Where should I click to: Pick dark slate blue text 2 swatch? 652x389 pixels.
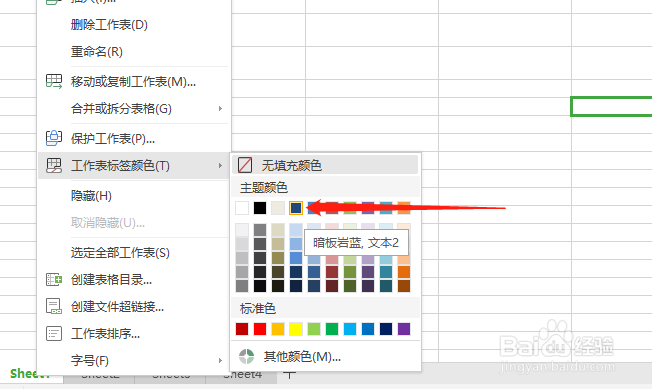pos(296,208)
